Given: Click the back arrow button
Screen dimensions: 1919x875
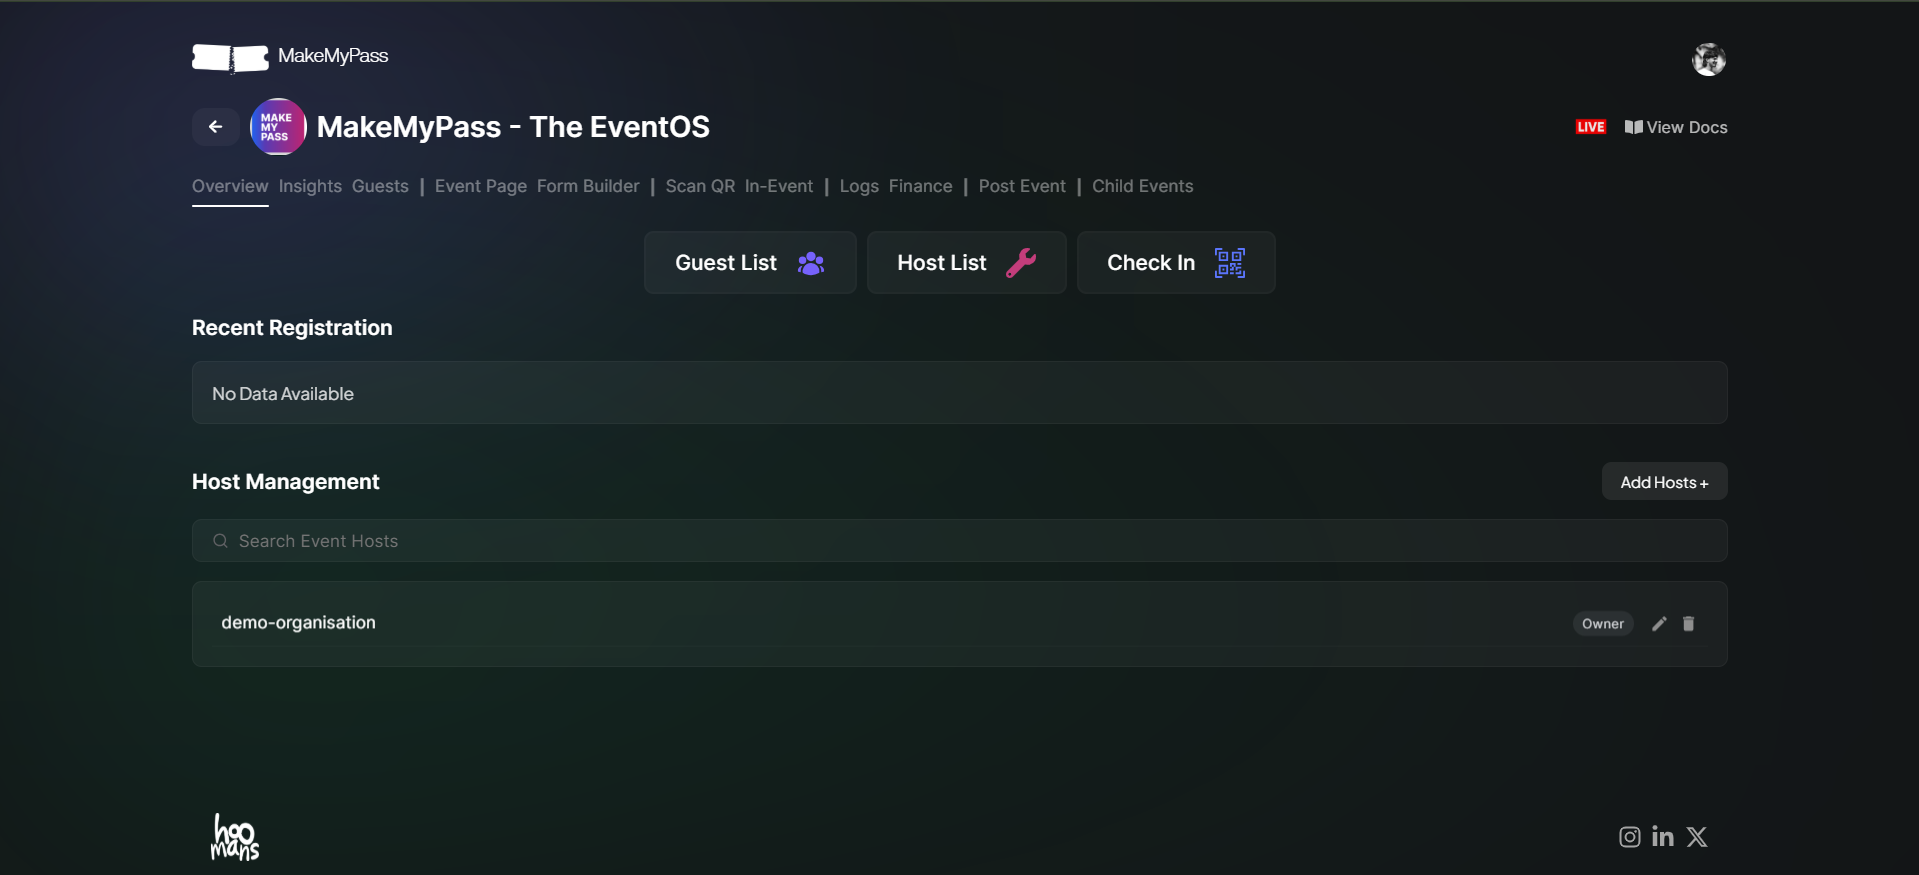Looking at the screenshot, I should (215, 127).
